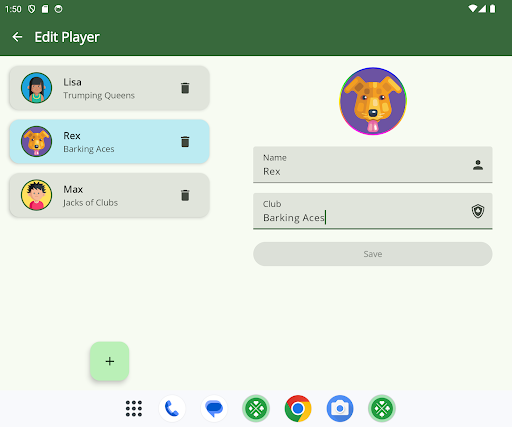Image resolution: width=512 pixels, height=427 pixels.
Task: Delete player Rex with trash icon
Action: 185,142
